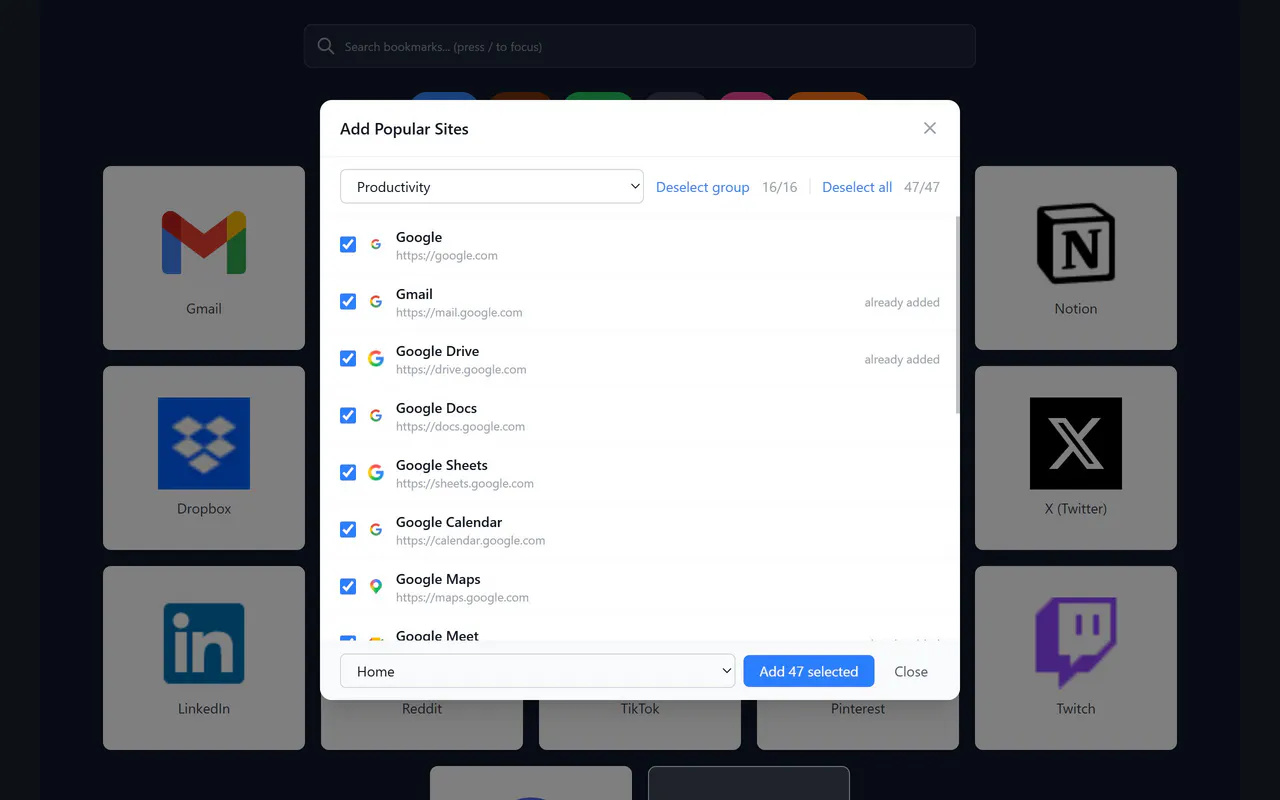
Task: Click the Deselect group link
Action: tap(702, 187)
